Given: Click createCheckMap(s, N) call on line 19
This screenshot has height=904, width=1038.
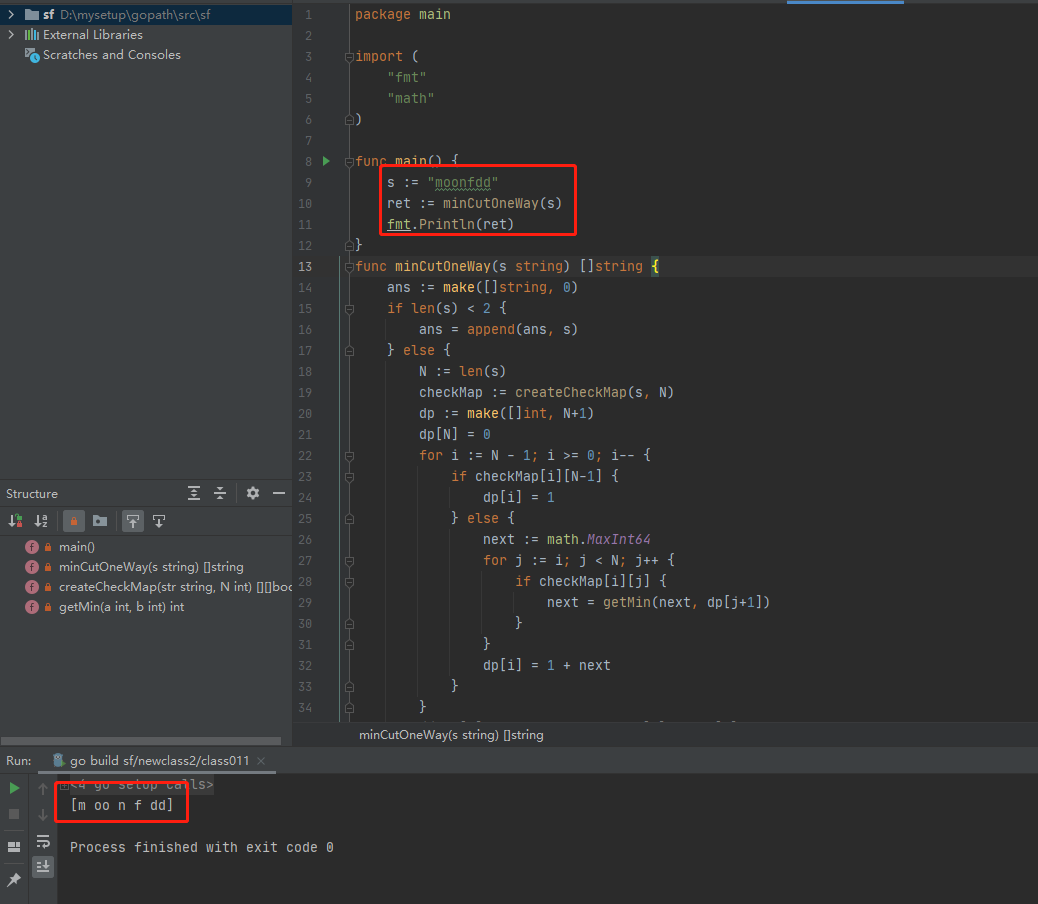Looking at the screenshot, I should coord(594,392).
